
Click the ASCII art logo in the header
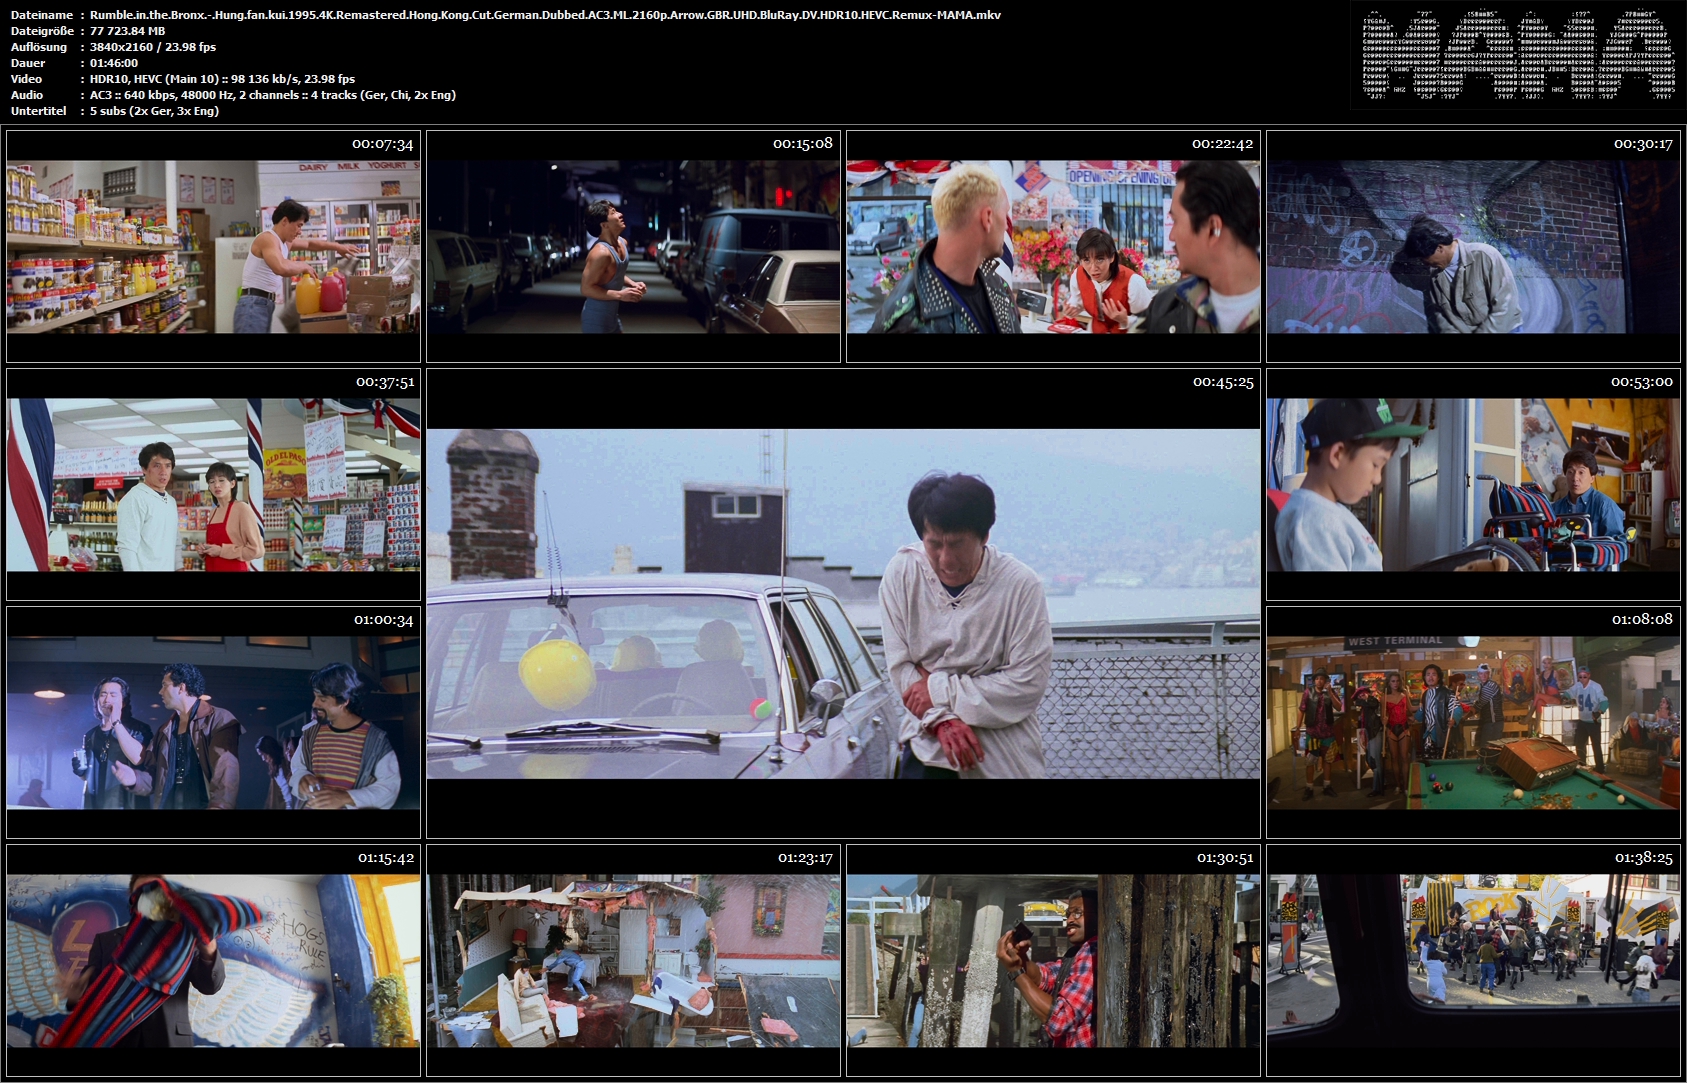(x=1518, y=55)
